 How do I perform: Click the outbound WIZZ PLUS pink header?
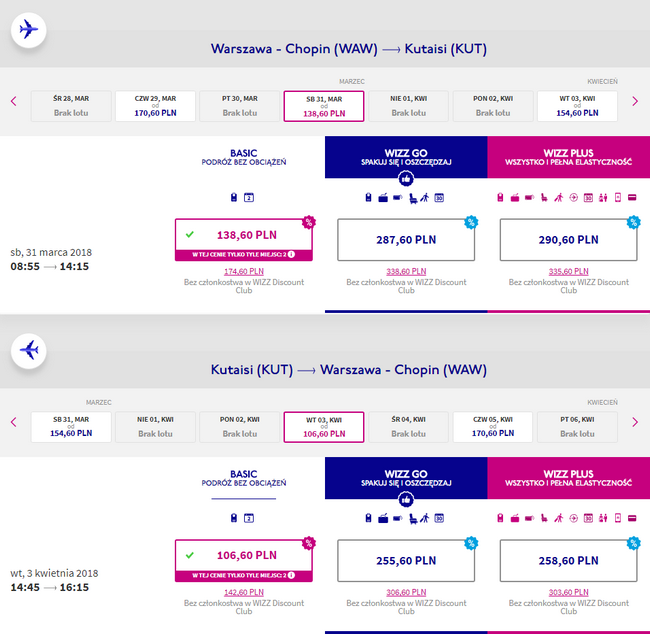[568, 157]
